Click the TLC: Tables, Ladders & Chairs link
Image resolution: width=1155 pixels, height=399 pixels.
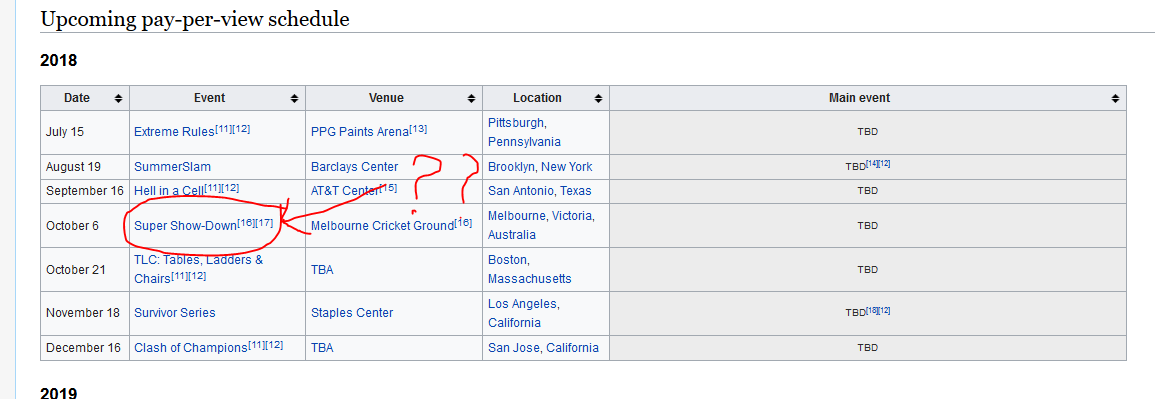pyautogui.click(x=198, y=269)
